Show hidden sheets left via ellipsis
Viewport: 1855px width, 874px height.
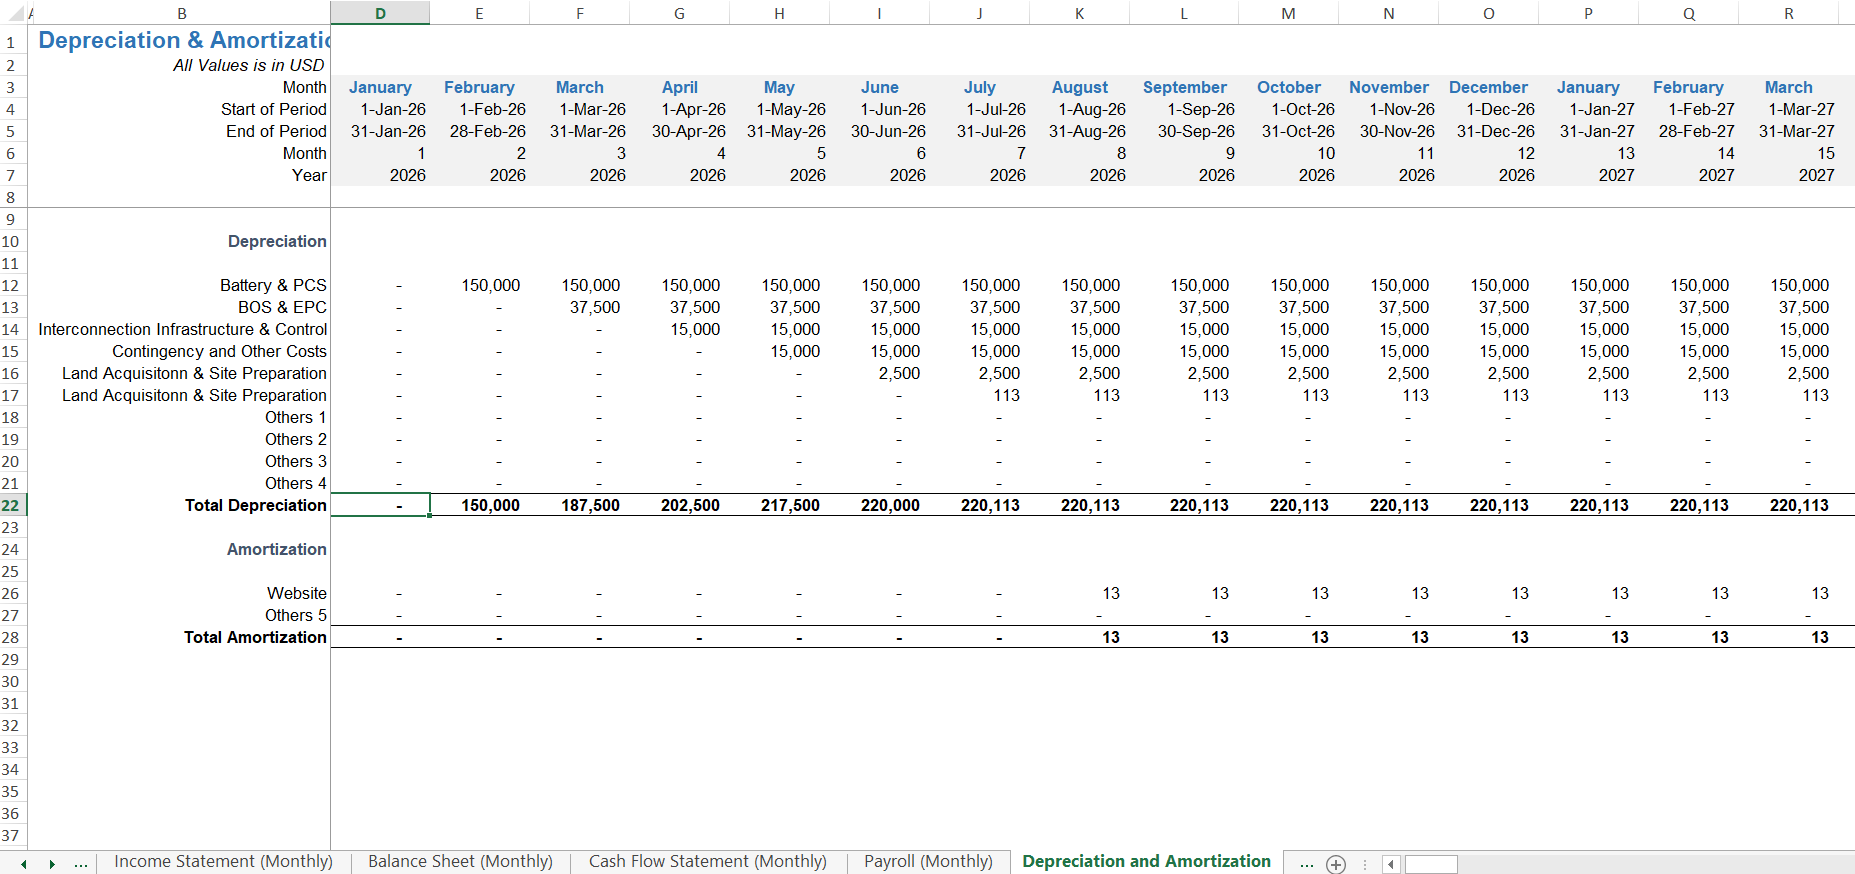81,864
